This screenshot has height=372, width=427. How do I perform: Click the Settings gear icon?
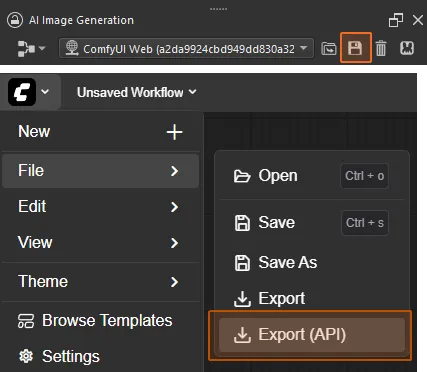coord(26,356)
